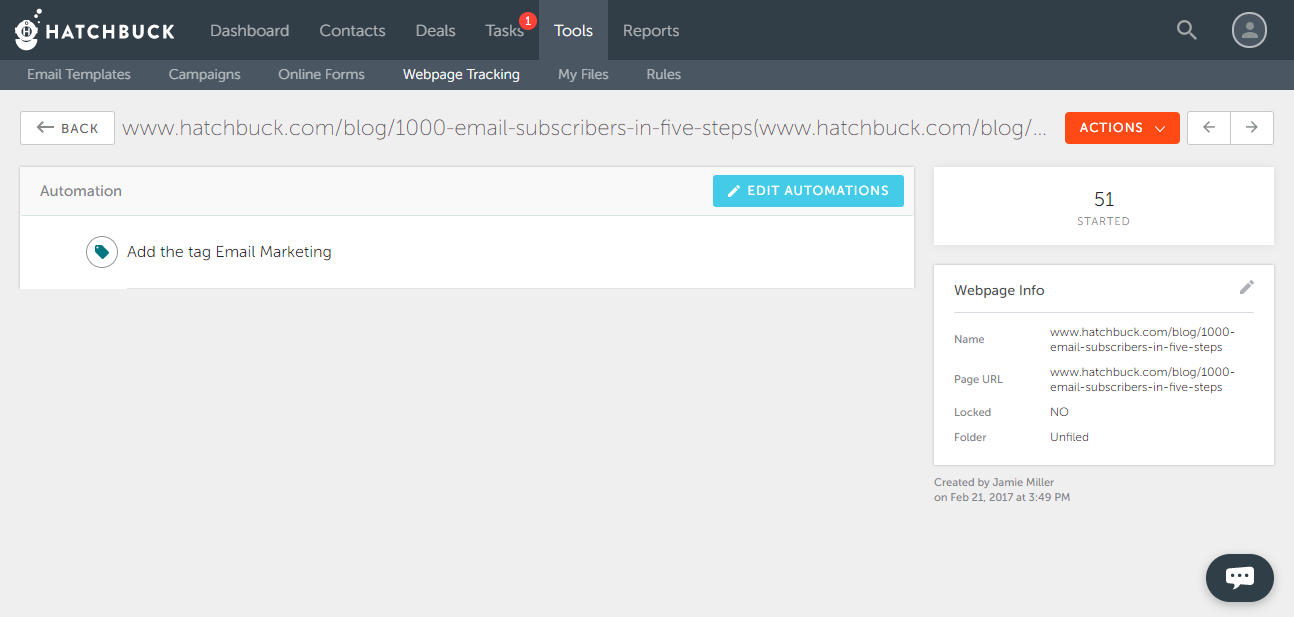
Task: Switch to Webpage Tracking tab
Action: (461, 74)
